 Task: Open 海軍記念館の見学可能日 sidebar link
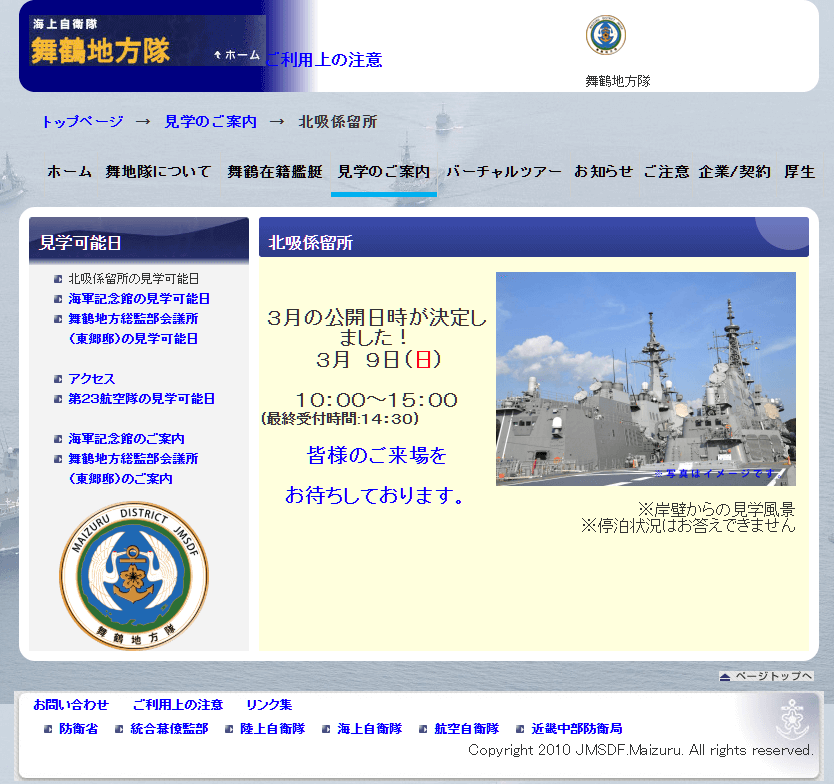[139, 299]
